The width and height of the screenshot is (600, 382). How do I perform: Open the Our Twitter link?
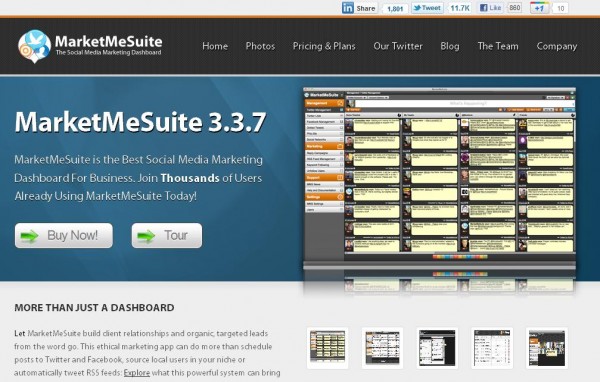coord(398,46)
